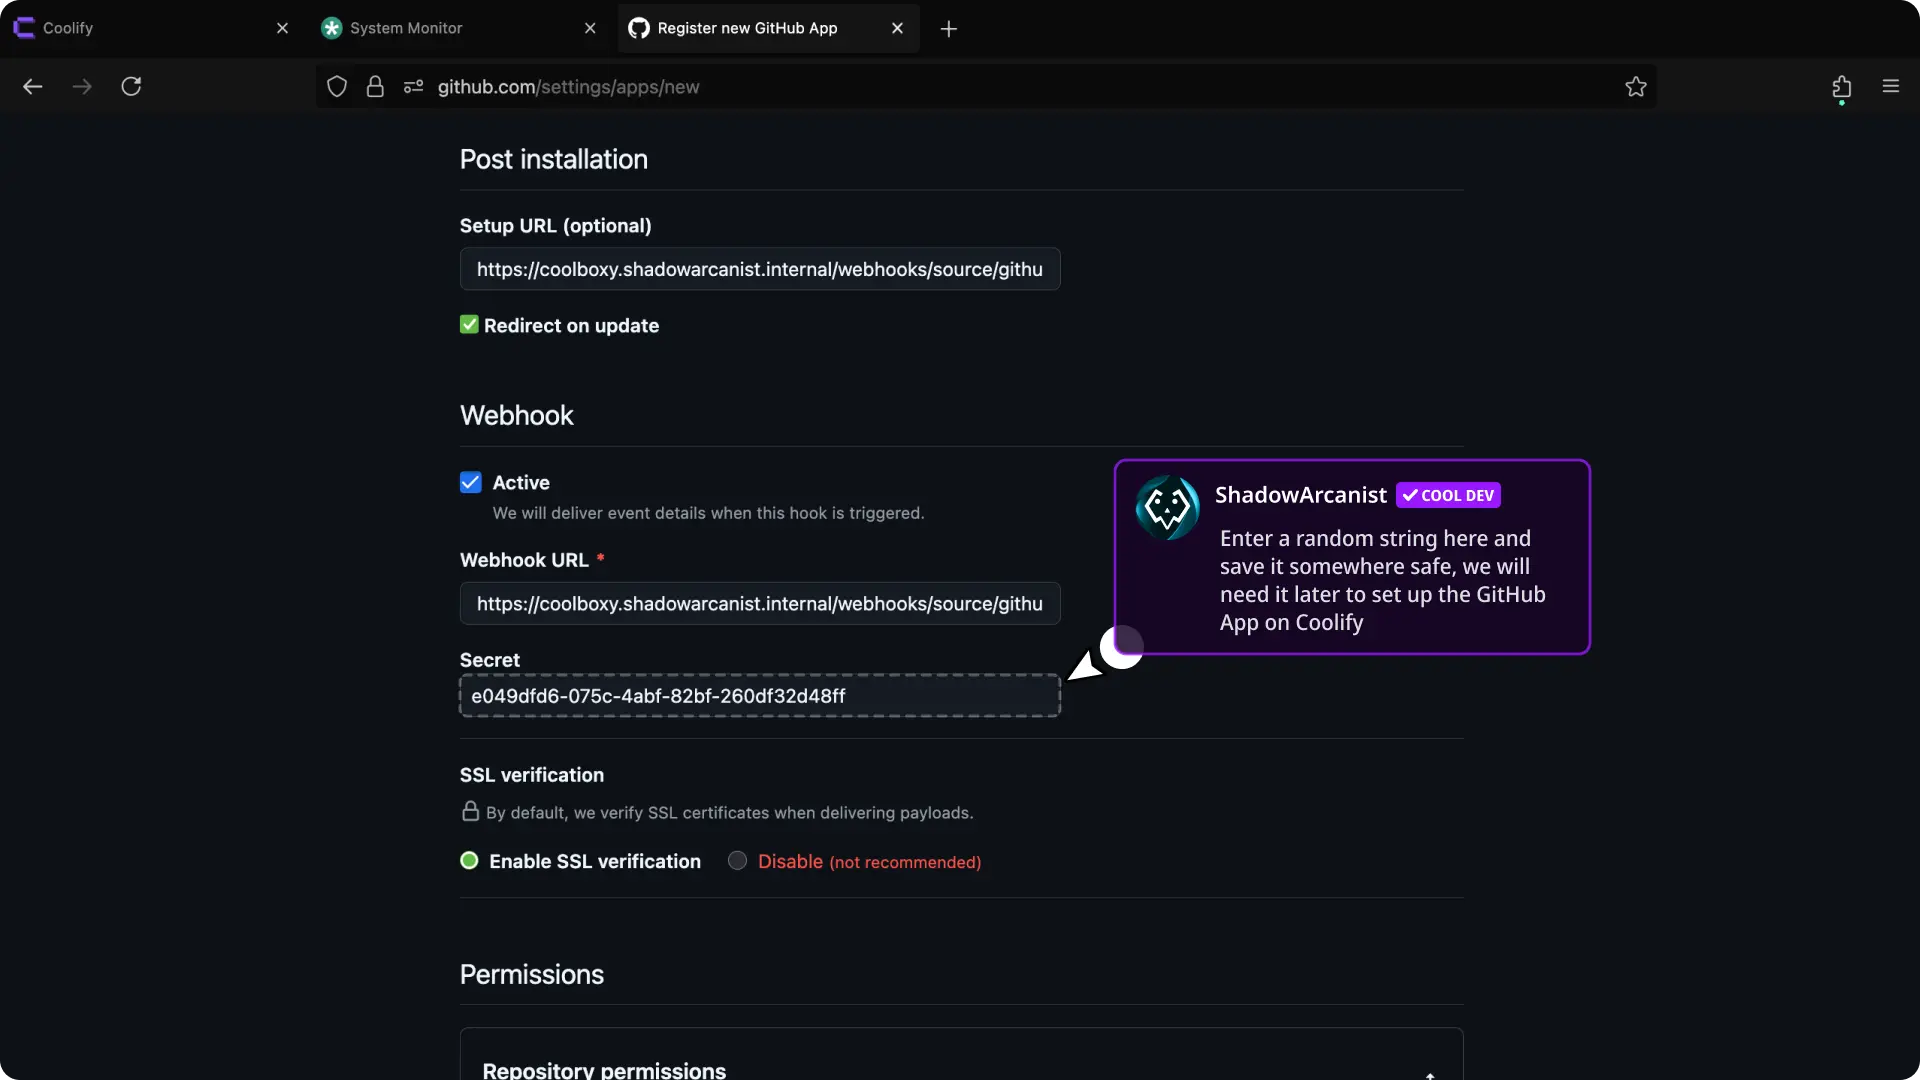Open the hamburger application menu
The image size is (1920, 1080).
point(1890,87)
